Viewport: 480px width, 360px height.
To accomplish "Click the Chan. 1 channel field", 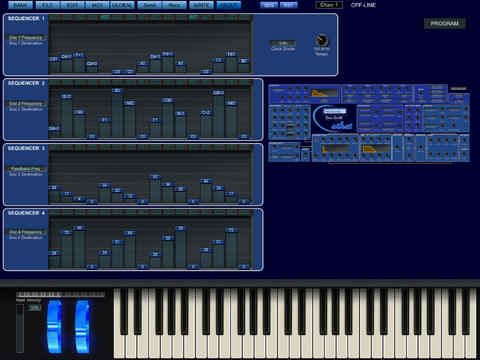I will (329, 5).
